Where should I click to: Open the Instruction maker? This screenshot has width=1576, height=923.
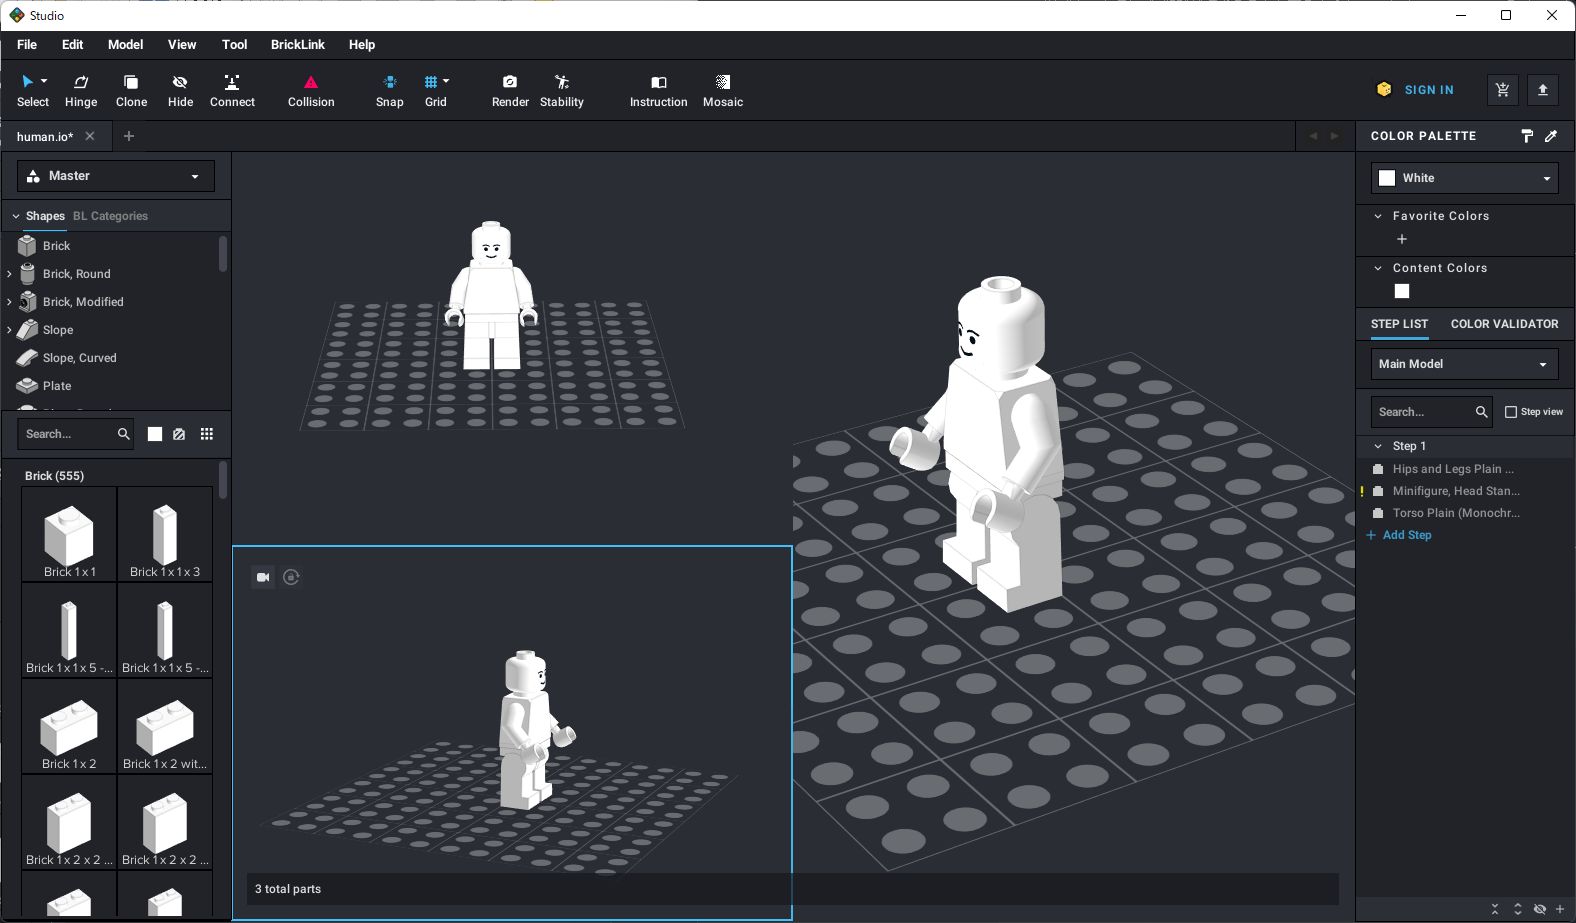[658, 90]
